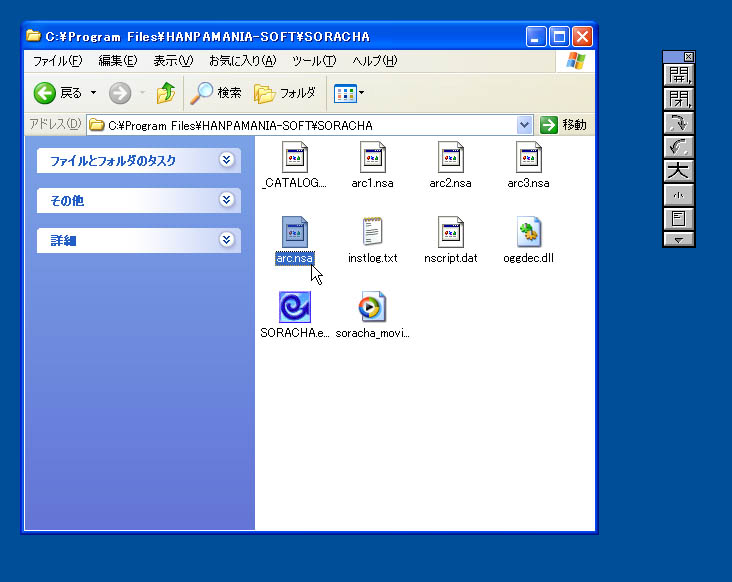Close the floating palette with X

(689, 57)
